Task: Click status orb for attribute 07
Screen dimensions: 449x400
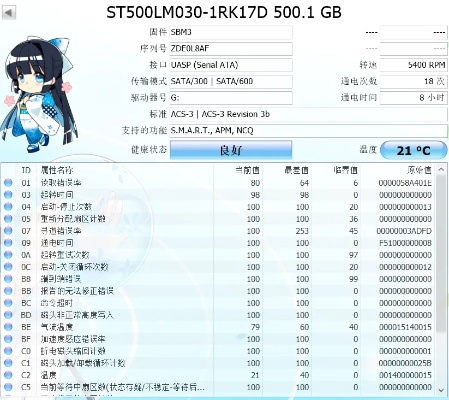Action: click(x=8, y=231)
